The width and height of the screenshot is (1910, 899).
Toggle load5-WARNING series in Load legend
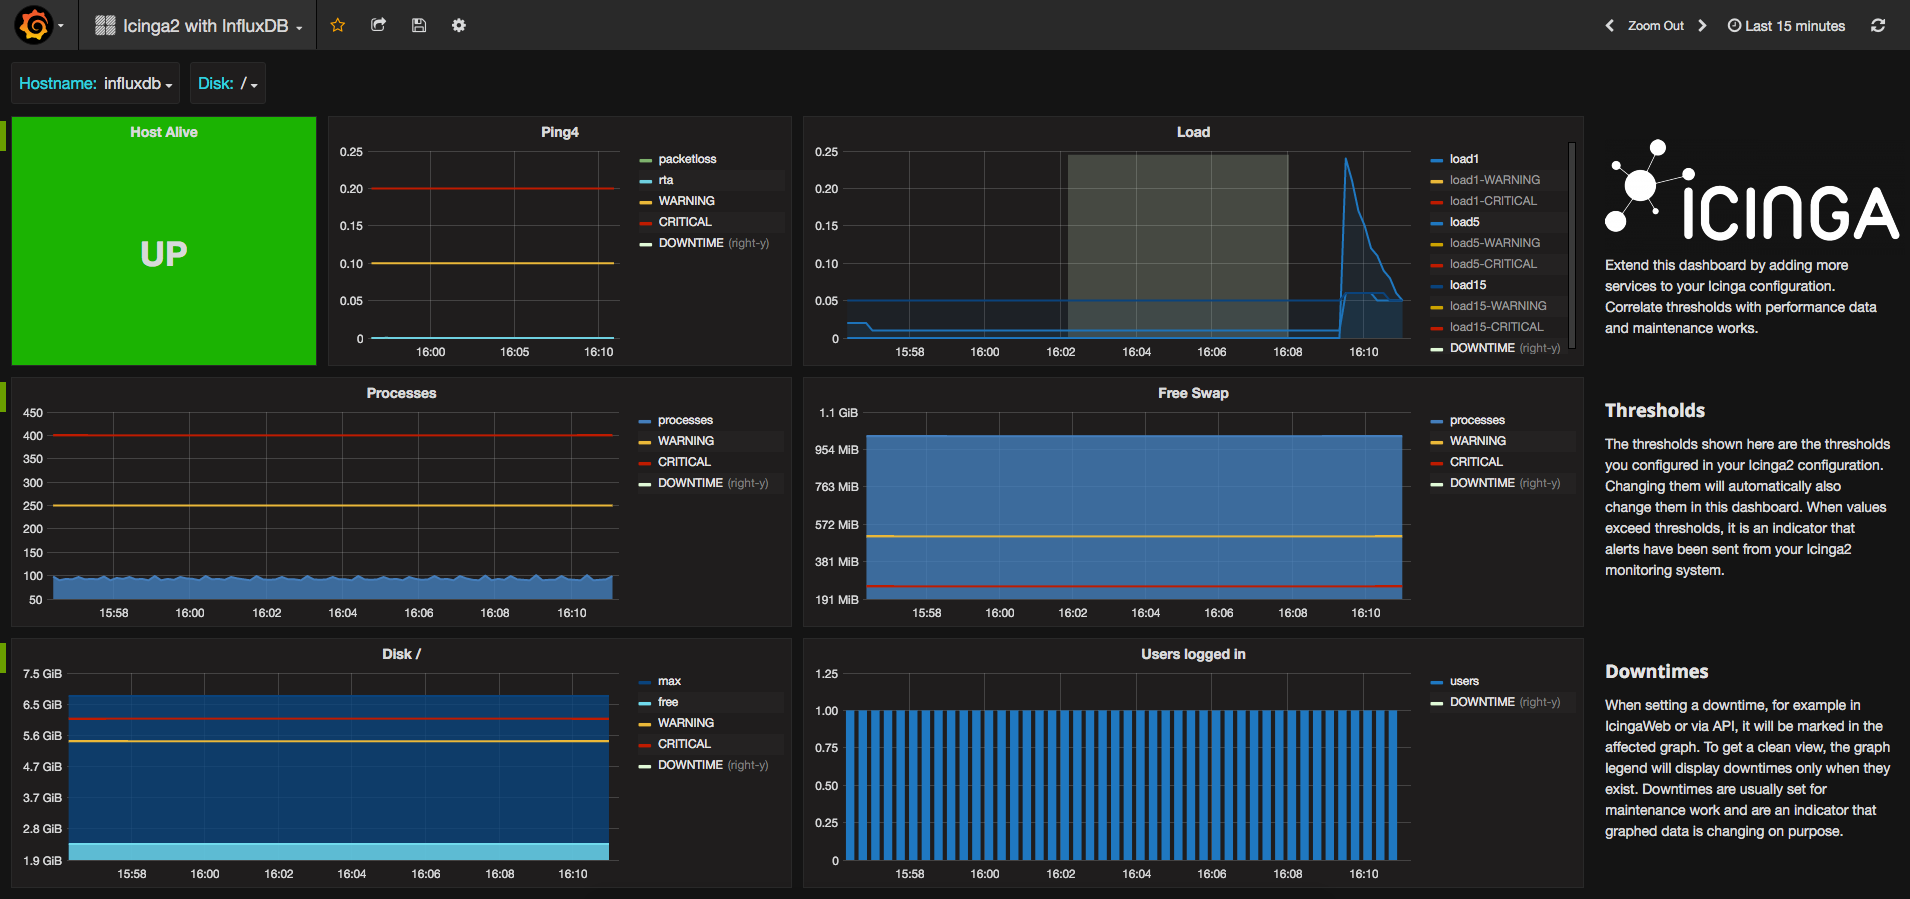click(1495, 243)
